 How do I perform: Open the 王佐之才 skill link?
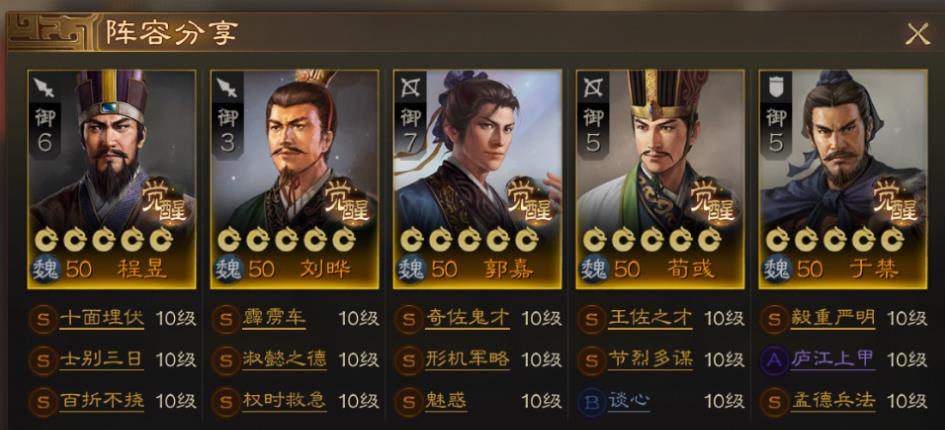650,318
